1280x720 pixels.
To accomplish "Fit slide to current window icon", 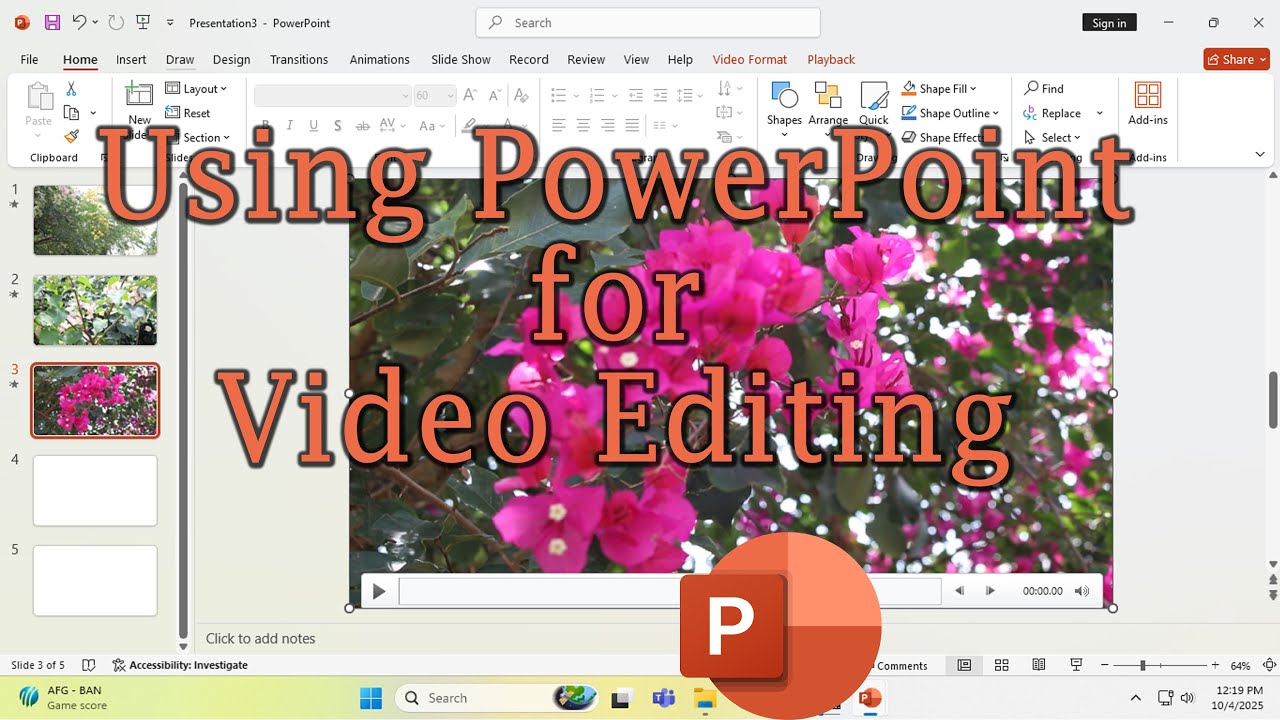I will point(1269,665).
